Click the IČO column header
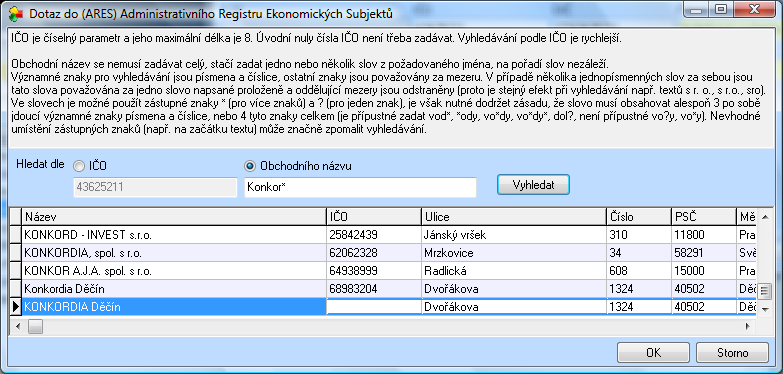Image resolution: width=783 pixels, height=374 pixels. click(x=374, y=217)
